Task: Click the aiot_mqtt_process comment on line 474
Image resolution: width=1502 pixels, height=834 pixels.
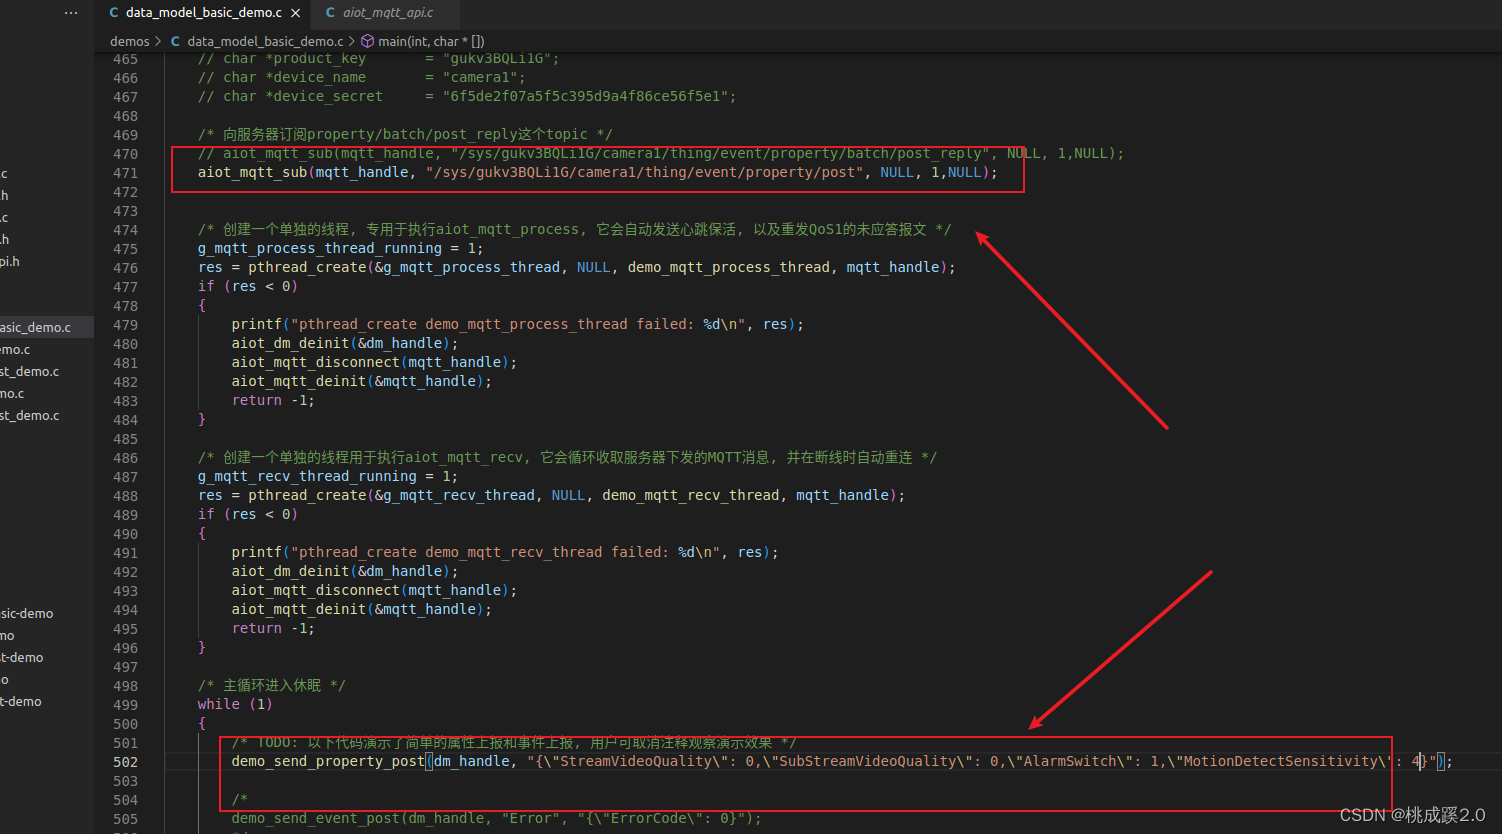Action: (x=574, y=230)
